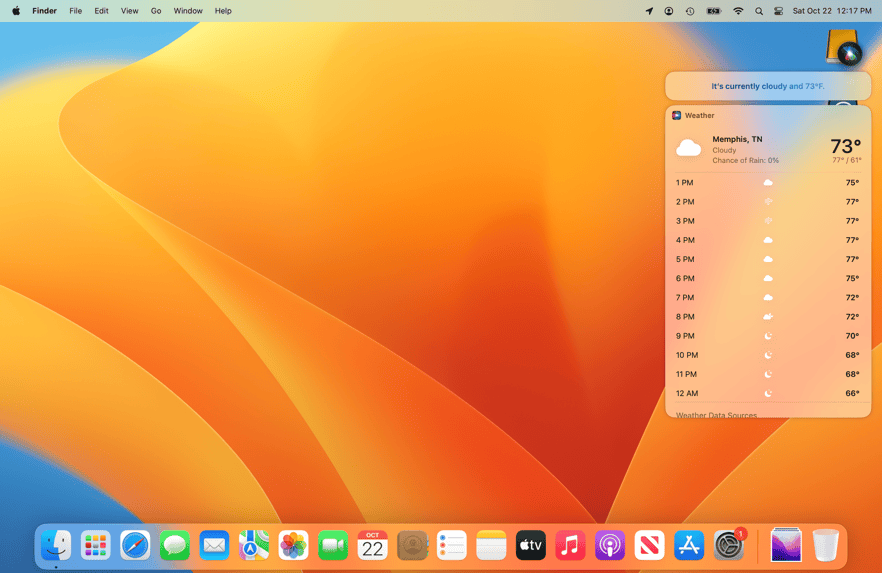
Task: Open Spotlight search
Action: click(759, 11)
